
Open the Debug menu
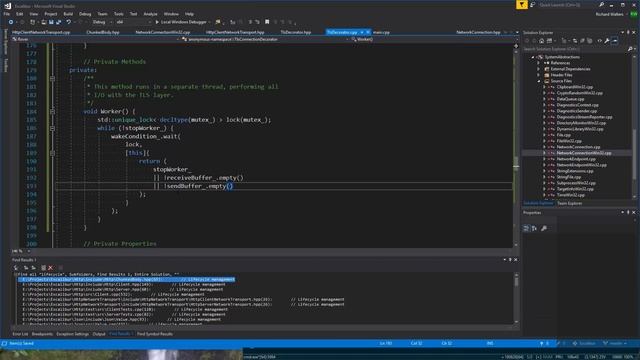85,14
